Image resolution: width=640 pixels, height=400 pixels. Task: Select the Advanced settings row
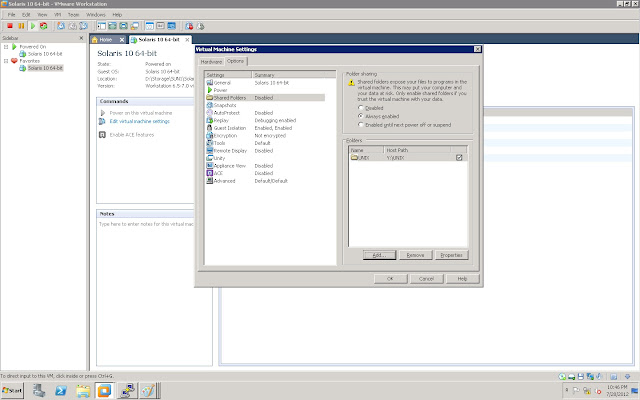click(265, 181)
